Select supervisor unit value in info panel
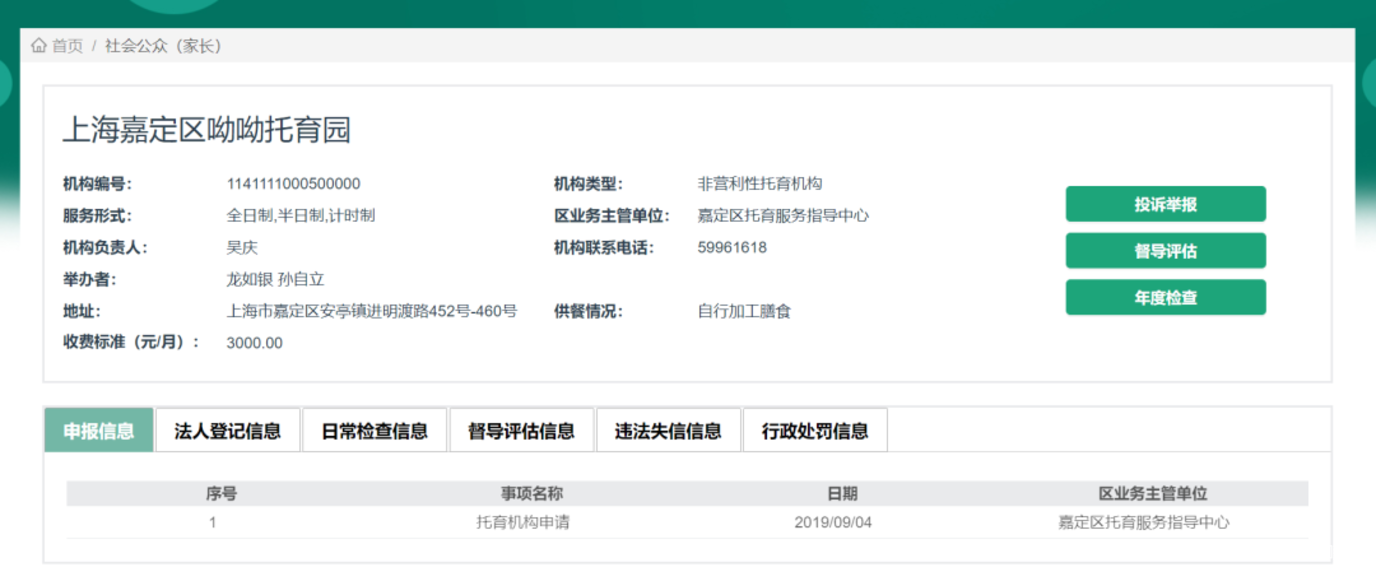Screen dimensions: 1376x581 click(x=784, y=216)
